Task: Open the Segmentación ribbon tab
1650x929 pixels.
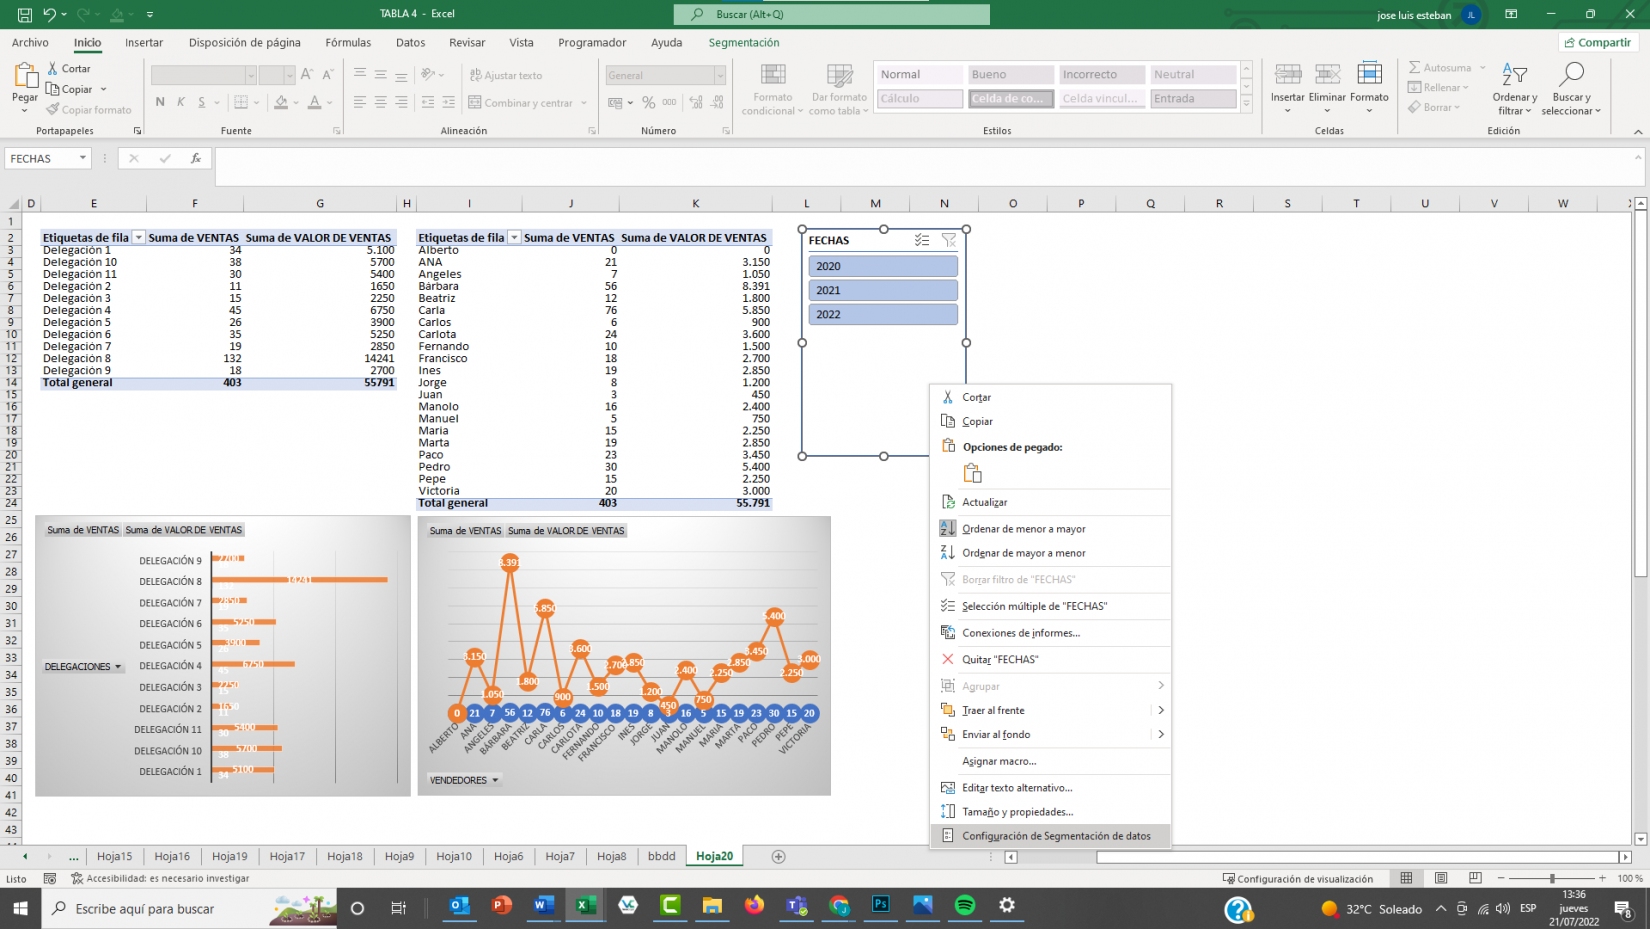Action: click(x=744, y=43)
